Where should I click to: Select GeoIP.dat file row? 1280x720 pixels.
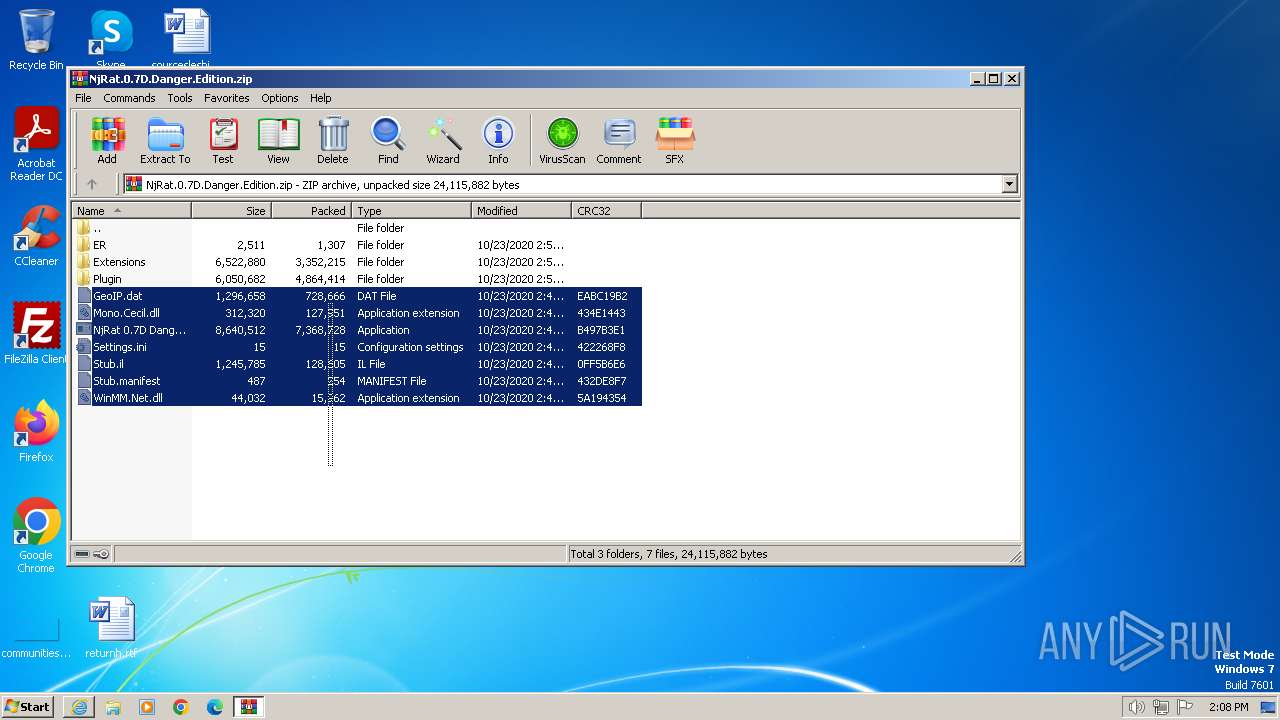(358, 296)
